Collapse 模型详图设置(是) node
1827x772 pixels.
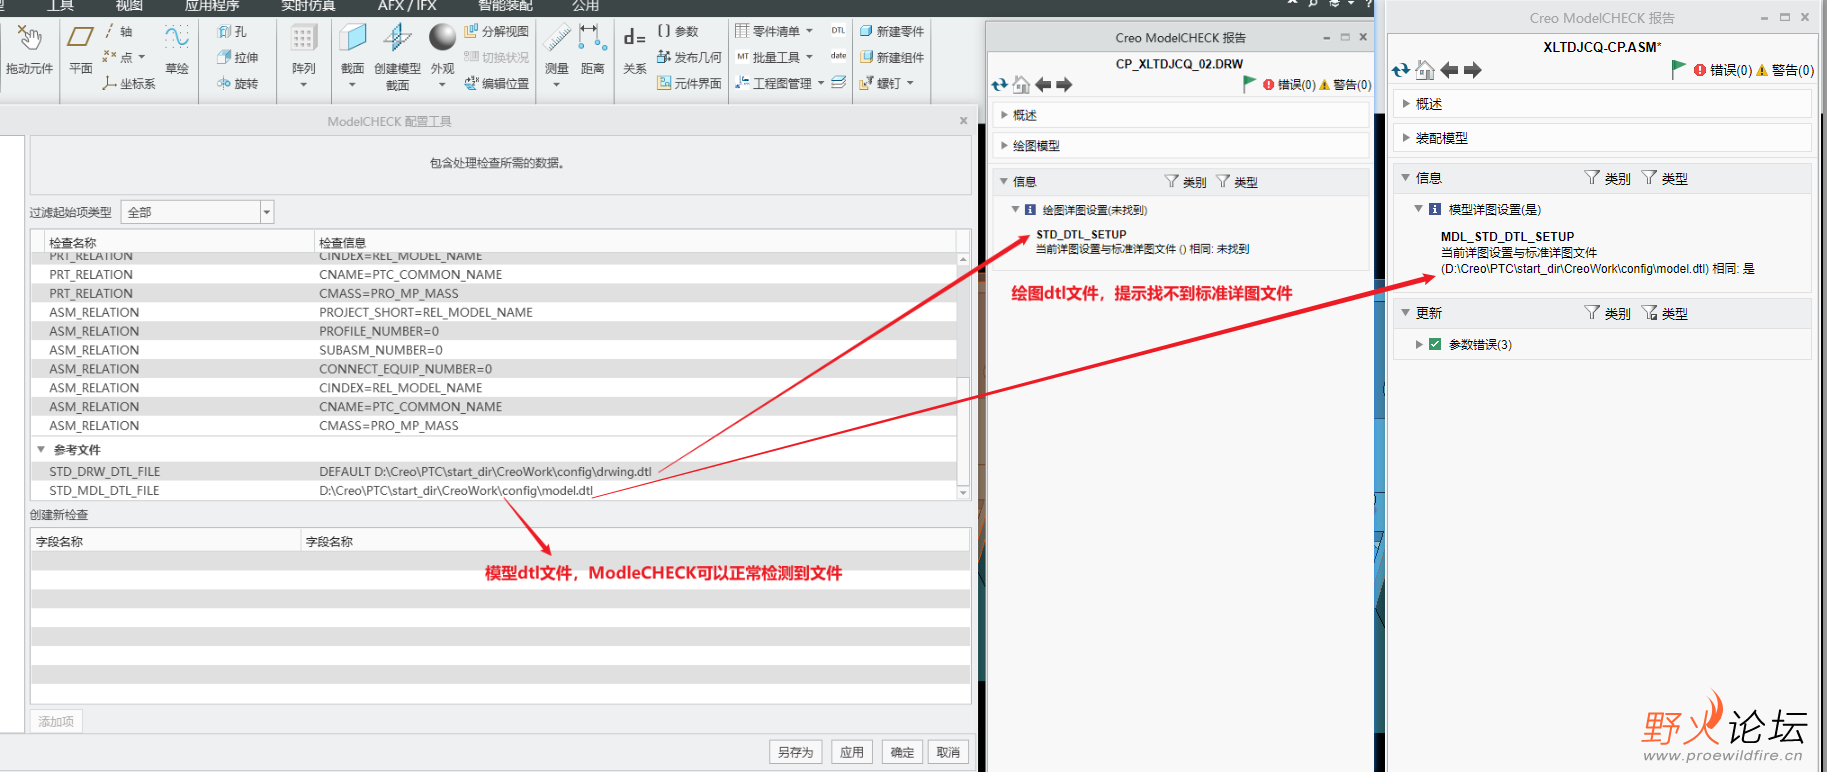tap(1418, 209)
